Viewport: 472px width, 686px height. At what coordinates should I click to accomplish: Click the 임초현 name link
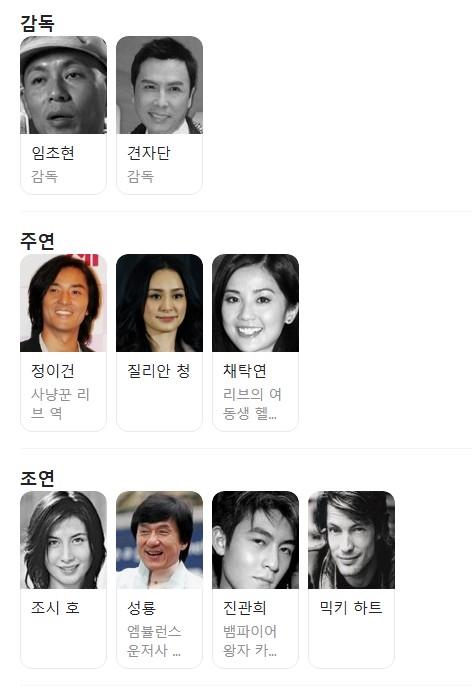[x=52, y=153]
